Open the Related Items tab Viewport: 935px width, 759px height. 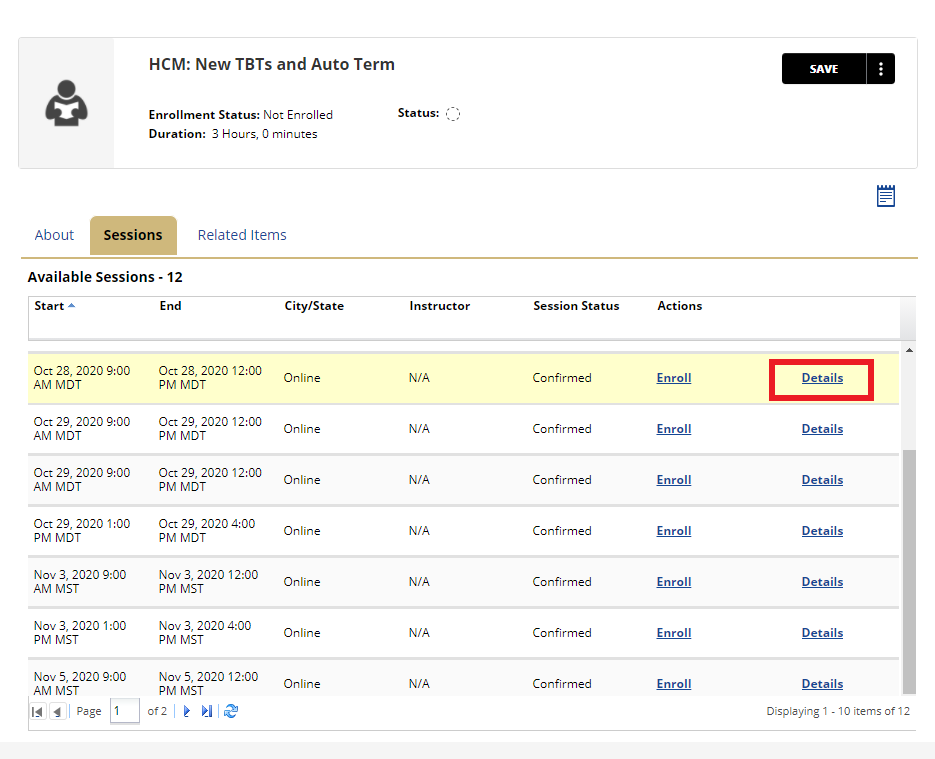[x=242, y=235]
